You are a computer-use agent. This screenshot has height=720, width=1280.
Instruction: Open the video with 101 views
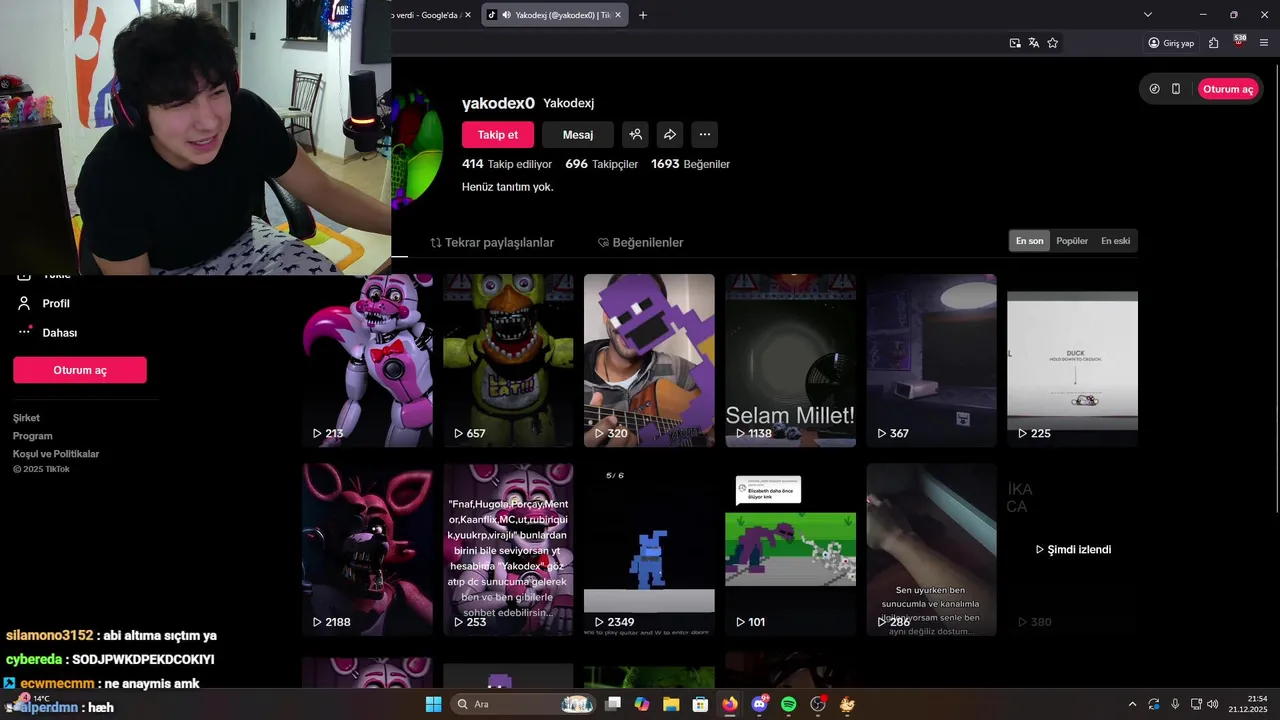click(x=790, y=549)
